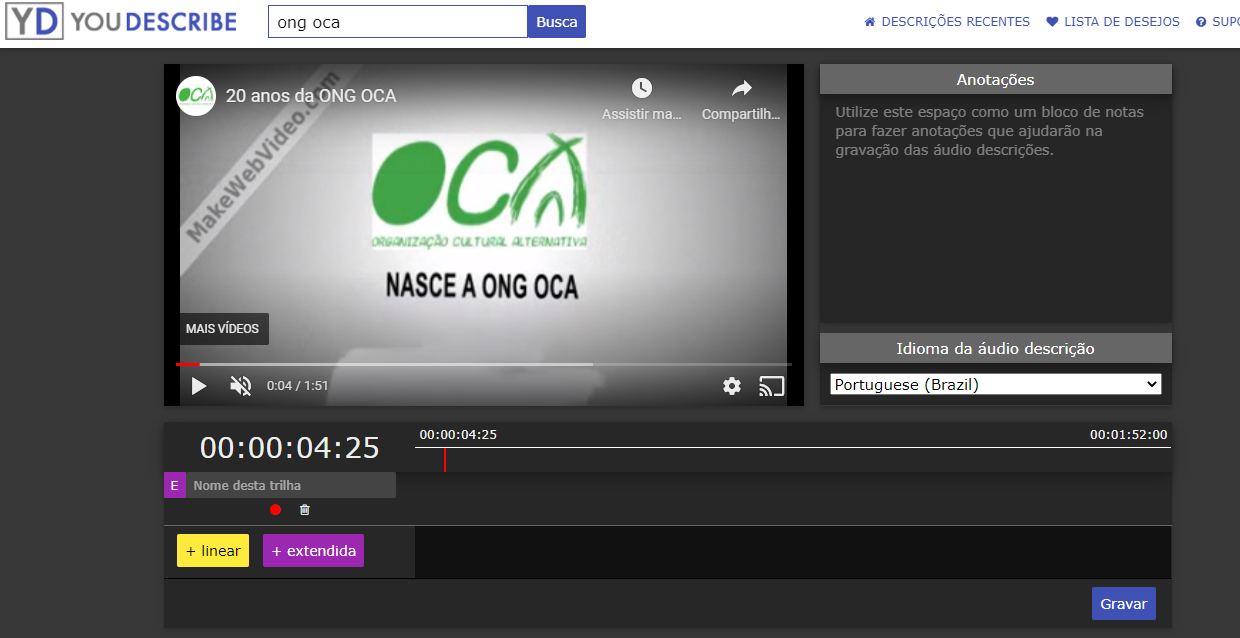The width and height of the screenshot is (1240, 638).
Task: Delete the track with the trash icon
Action: pyautogui.click(x=305, y=510)
